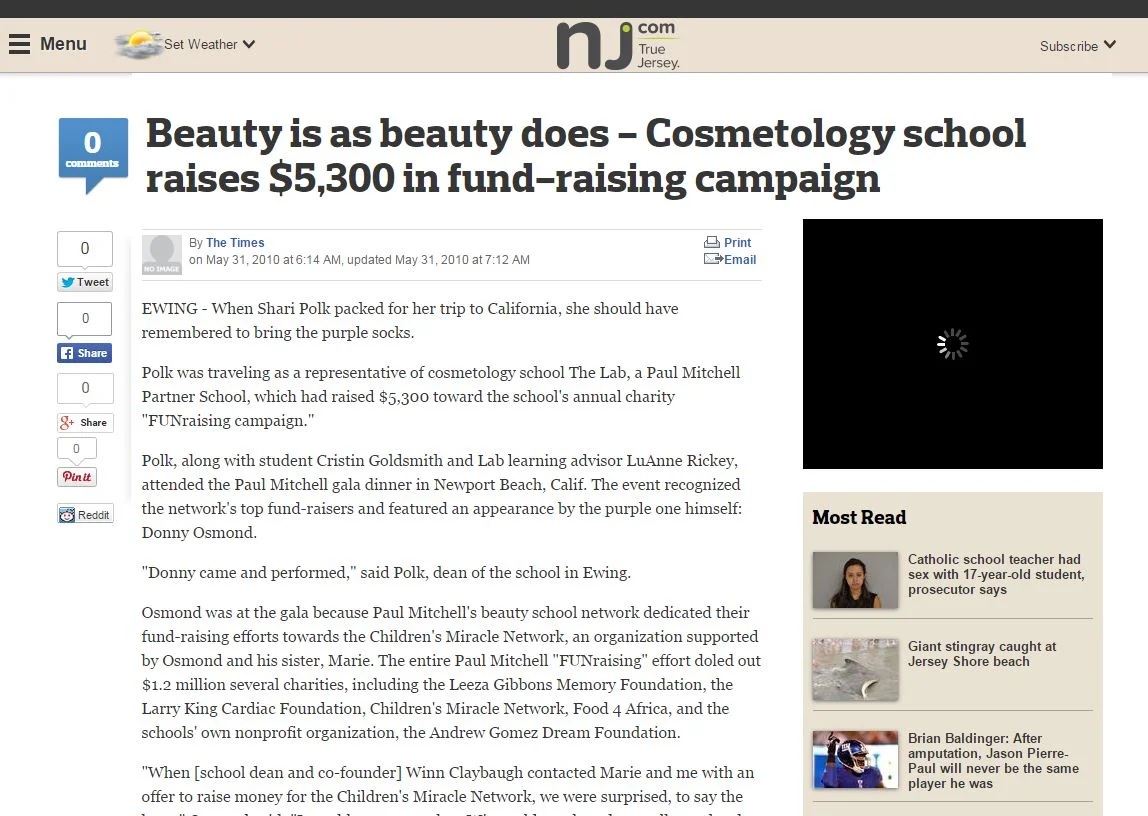Click paragraph starting 'Donny came and performed'
Screen dimensions: 1148x816
point(386,572)
